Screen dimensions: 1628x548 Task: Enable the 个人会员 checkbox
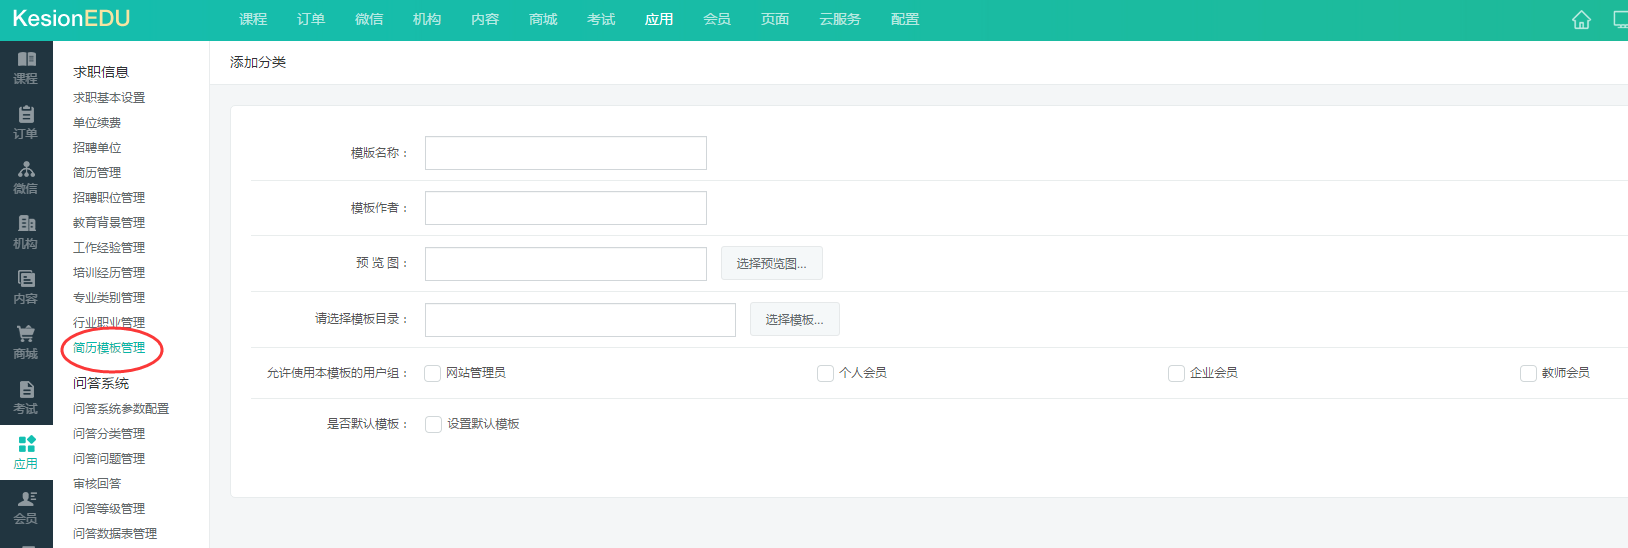coord(825,373)
